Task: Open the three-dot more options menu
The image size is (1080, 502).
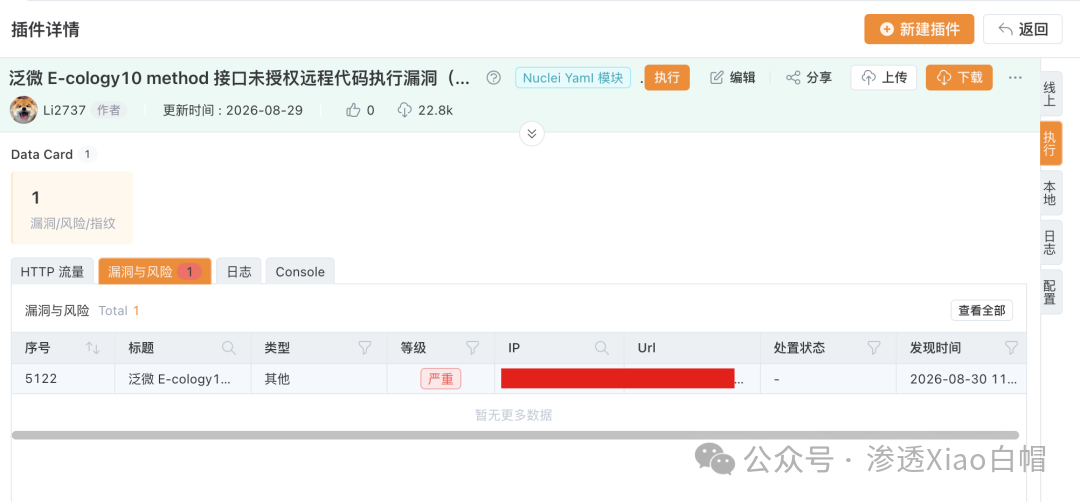Action: pos(1015,77)
